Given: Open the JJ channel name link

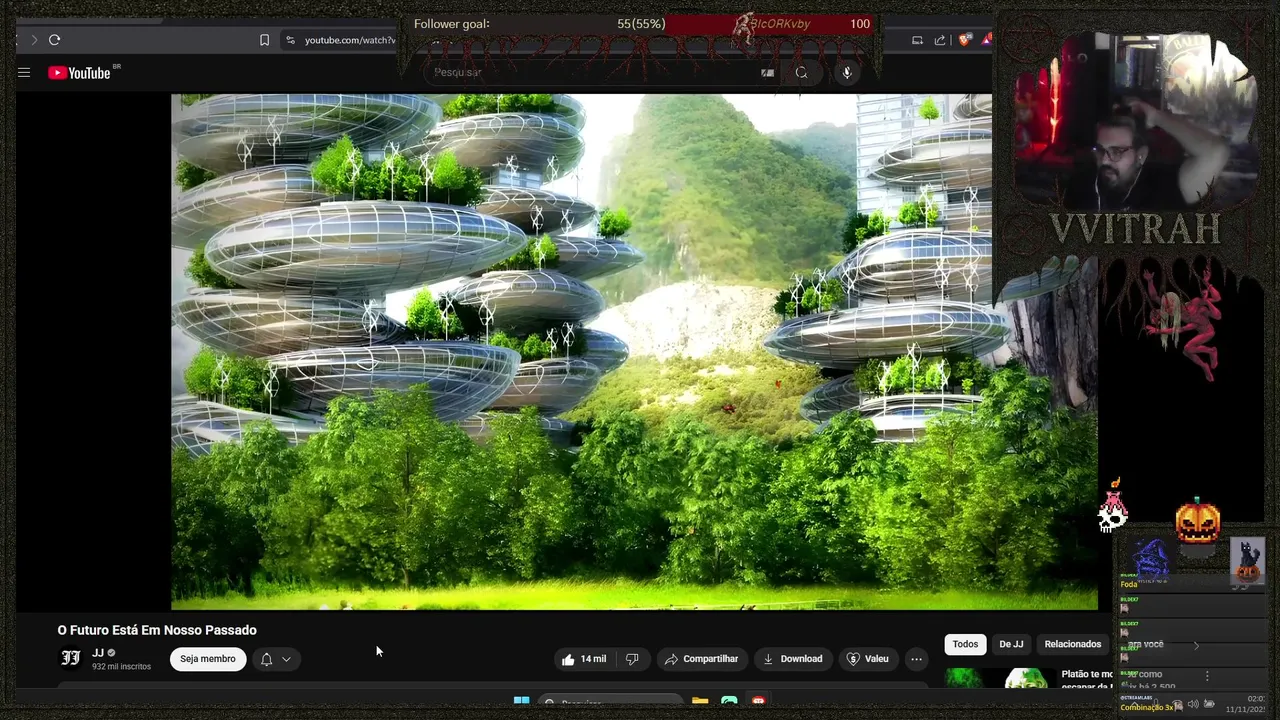Looking at the screenshot, I should tap(98, 653).
